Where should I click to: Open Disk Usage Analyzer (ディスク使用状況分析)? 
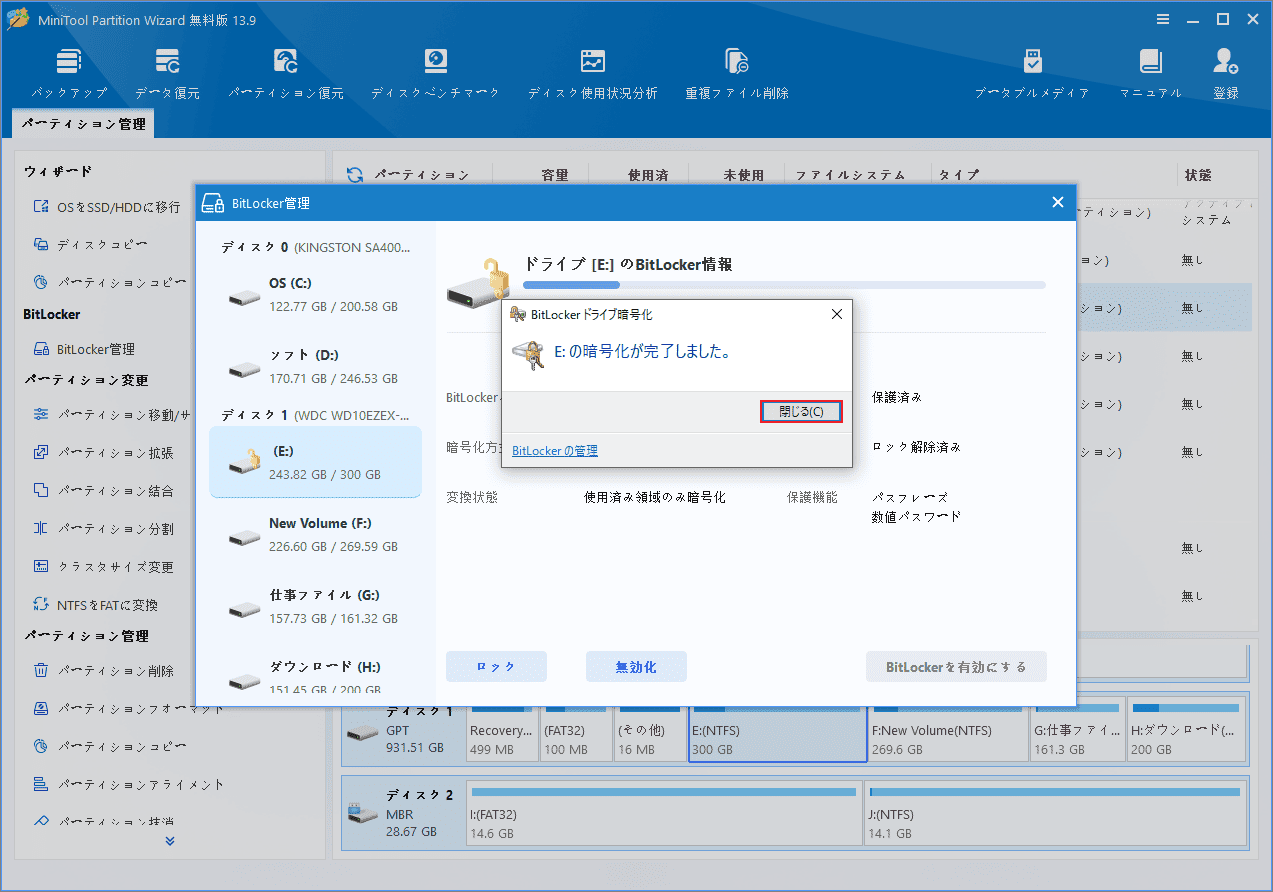click(593, 74)
